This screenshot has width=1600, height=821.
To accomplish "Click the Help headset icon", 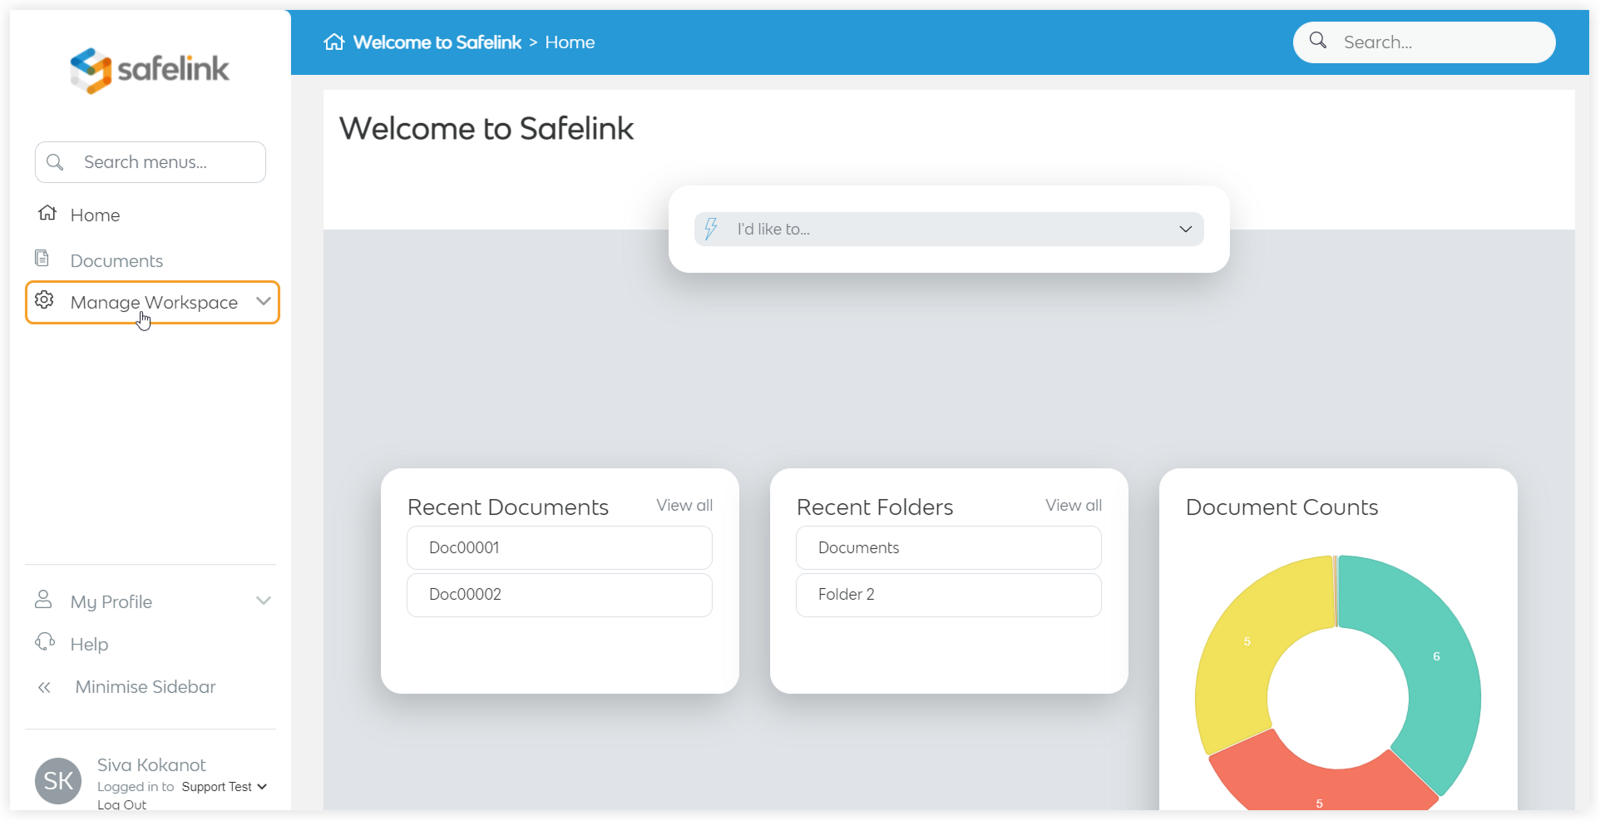I will 45,642.
